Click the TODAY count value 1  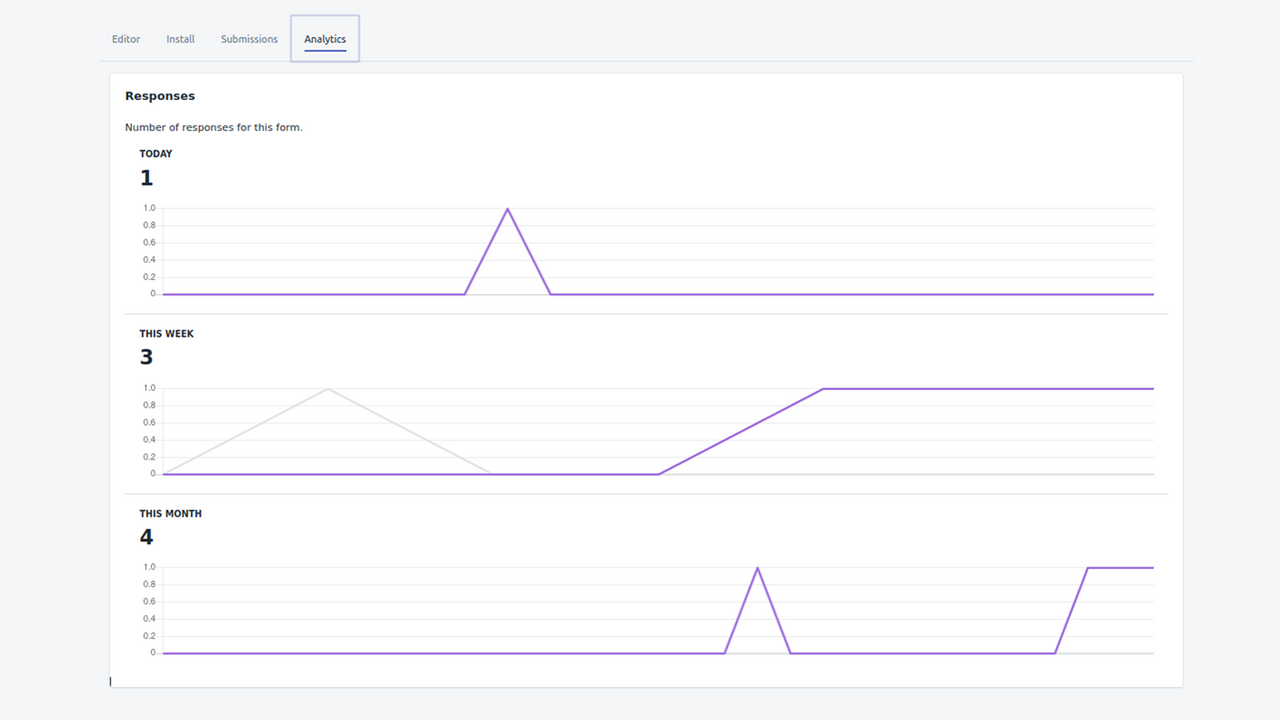(x=147, y=178)
